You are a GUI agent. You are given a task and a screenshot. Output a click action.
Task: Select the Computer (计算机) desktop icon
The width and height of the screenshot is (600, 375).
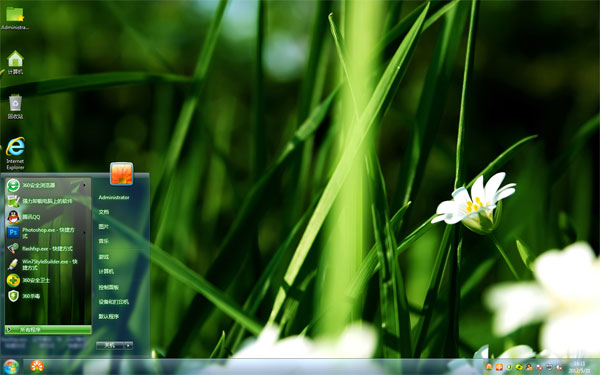pyautogui.click(x=15, y=62)
